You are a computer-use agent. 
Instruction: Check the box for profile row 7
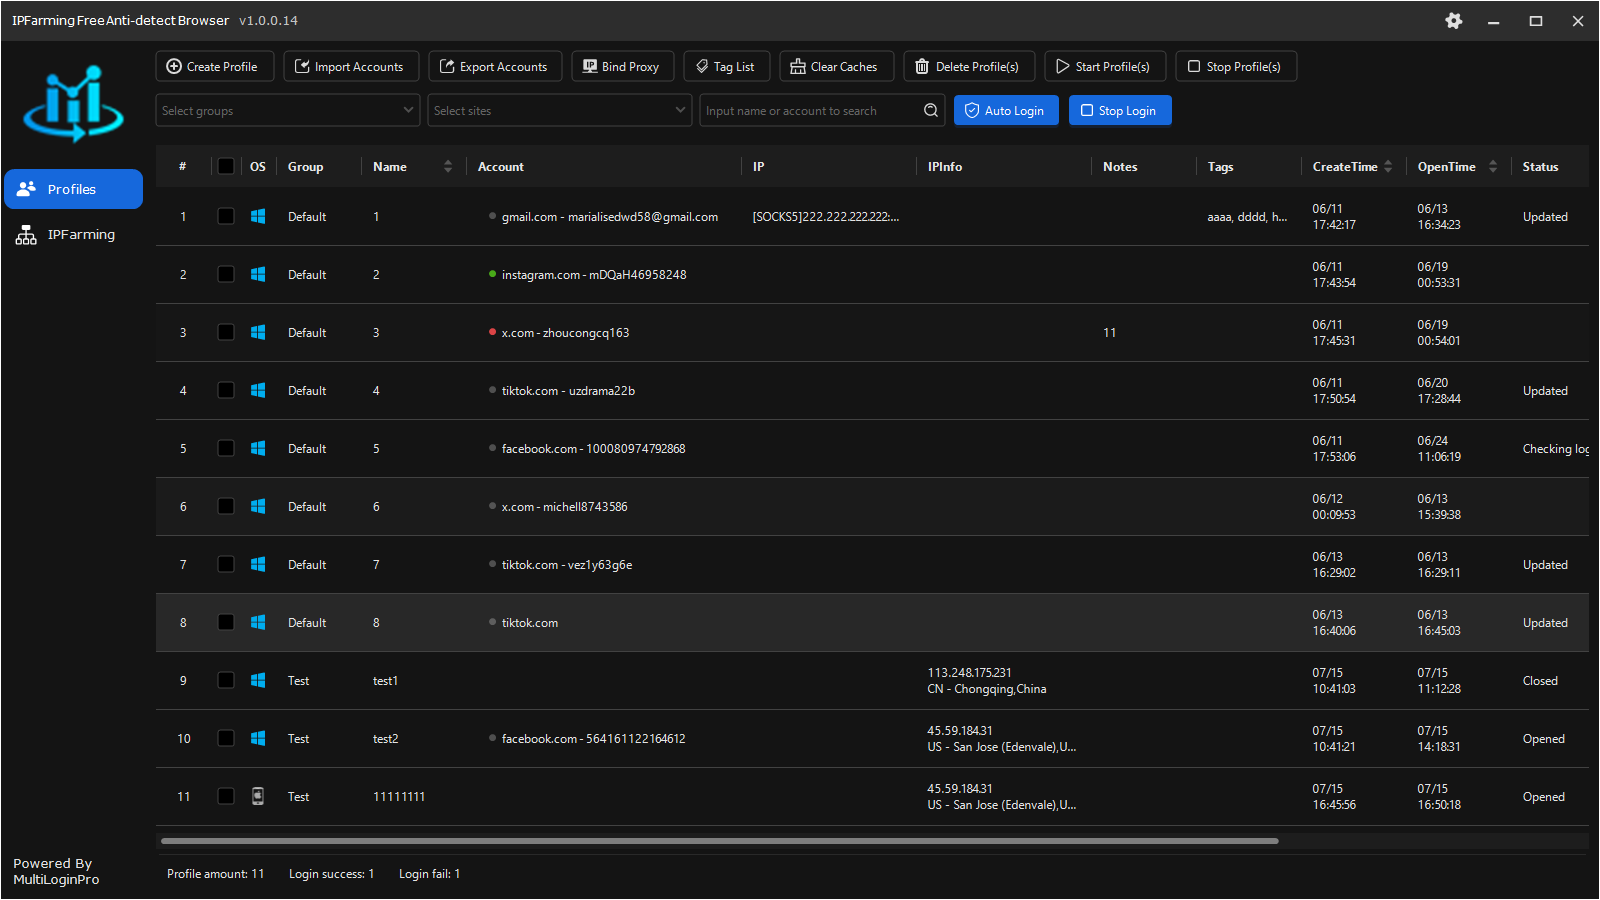(226, 564)
